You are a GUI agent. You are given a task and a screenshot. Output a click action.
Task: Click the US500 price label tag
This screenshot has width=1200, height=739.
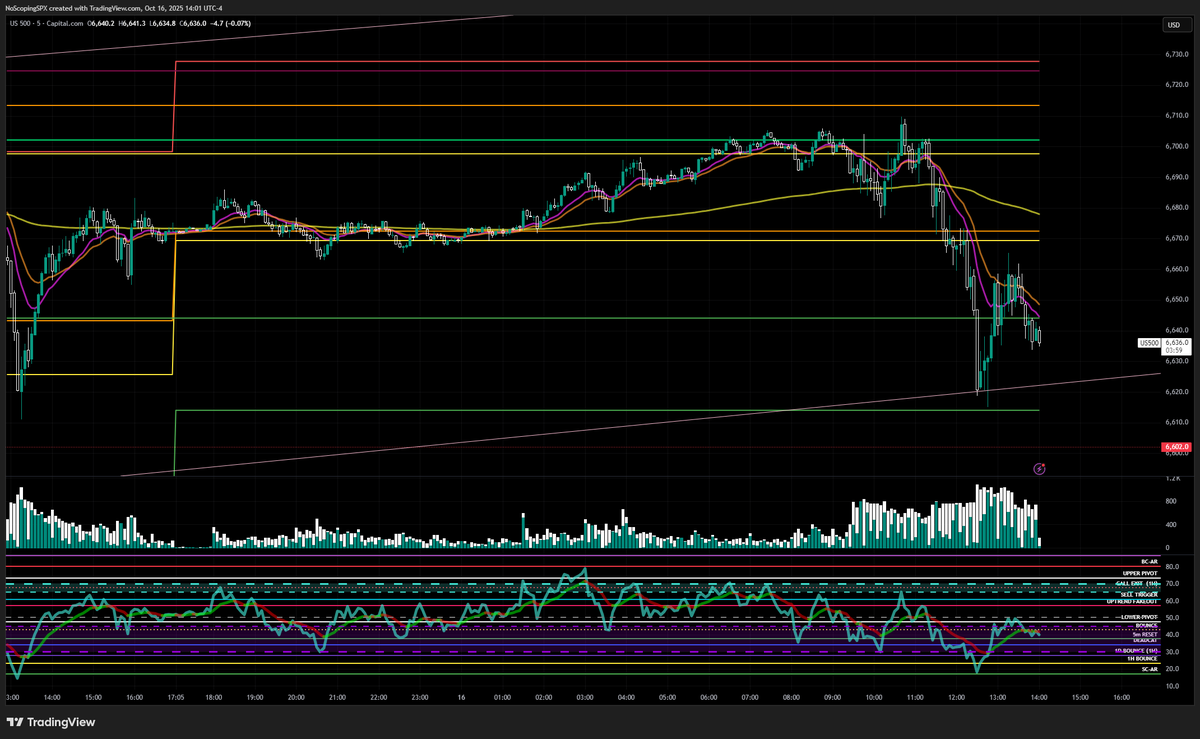click(x=1149, y=342)
